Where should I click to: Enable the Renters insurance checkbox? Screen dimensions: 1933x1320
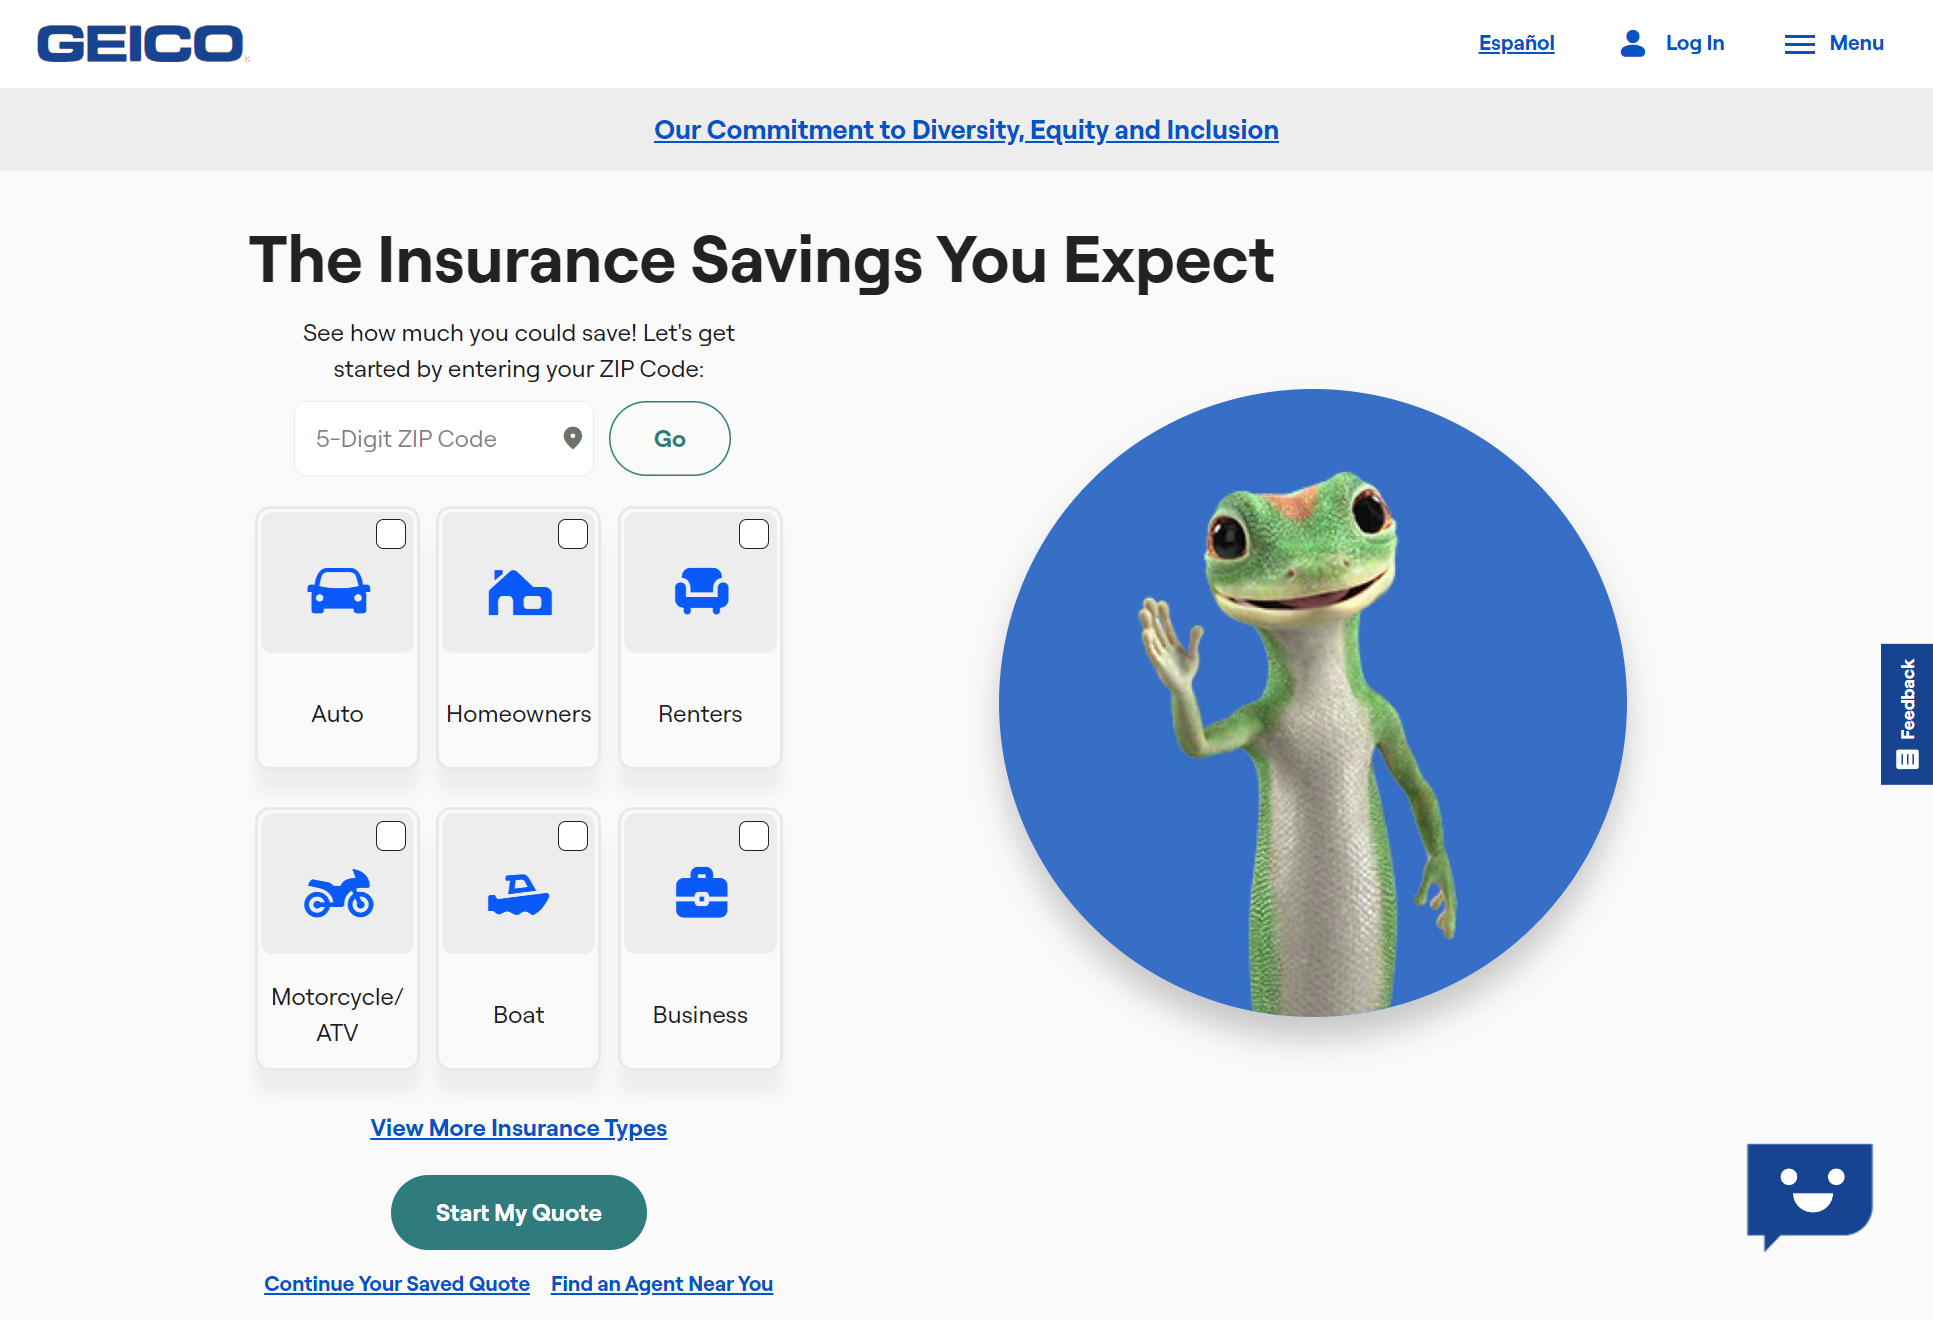click(755, 533)
